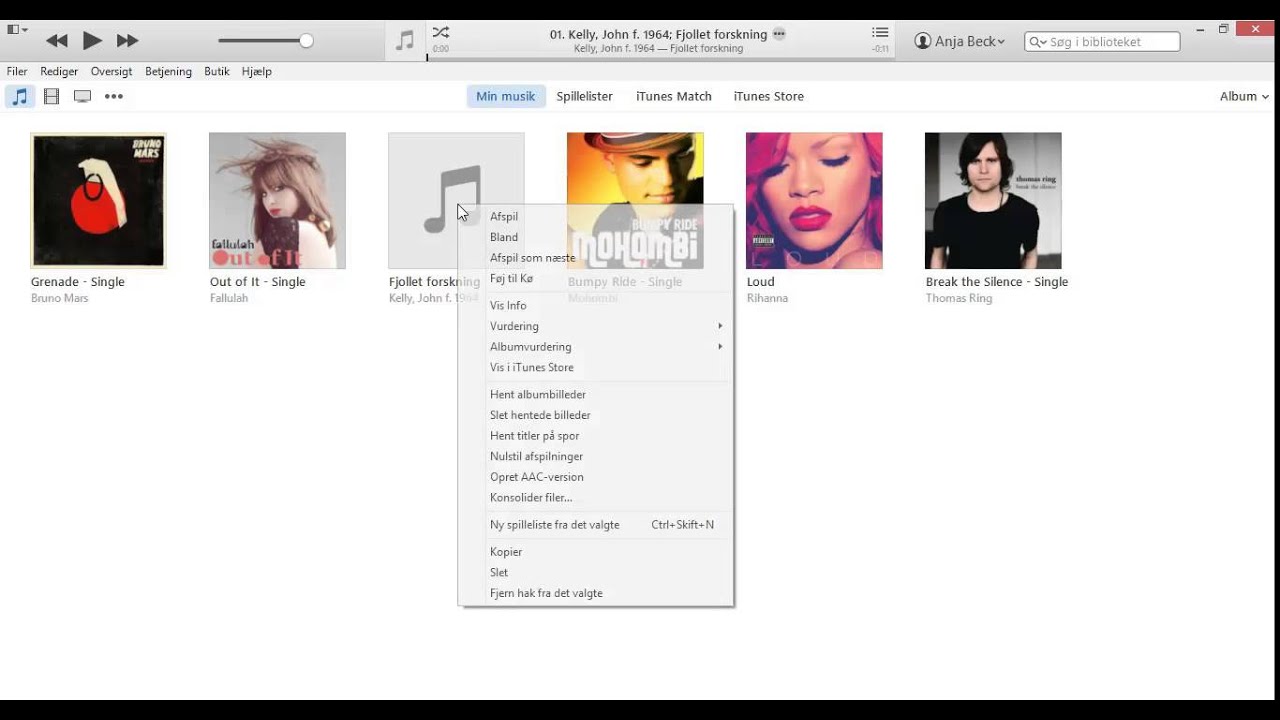Screen dimensions: 1280x720
Task: Click the now playing album art note
Action: coord(405,41)
